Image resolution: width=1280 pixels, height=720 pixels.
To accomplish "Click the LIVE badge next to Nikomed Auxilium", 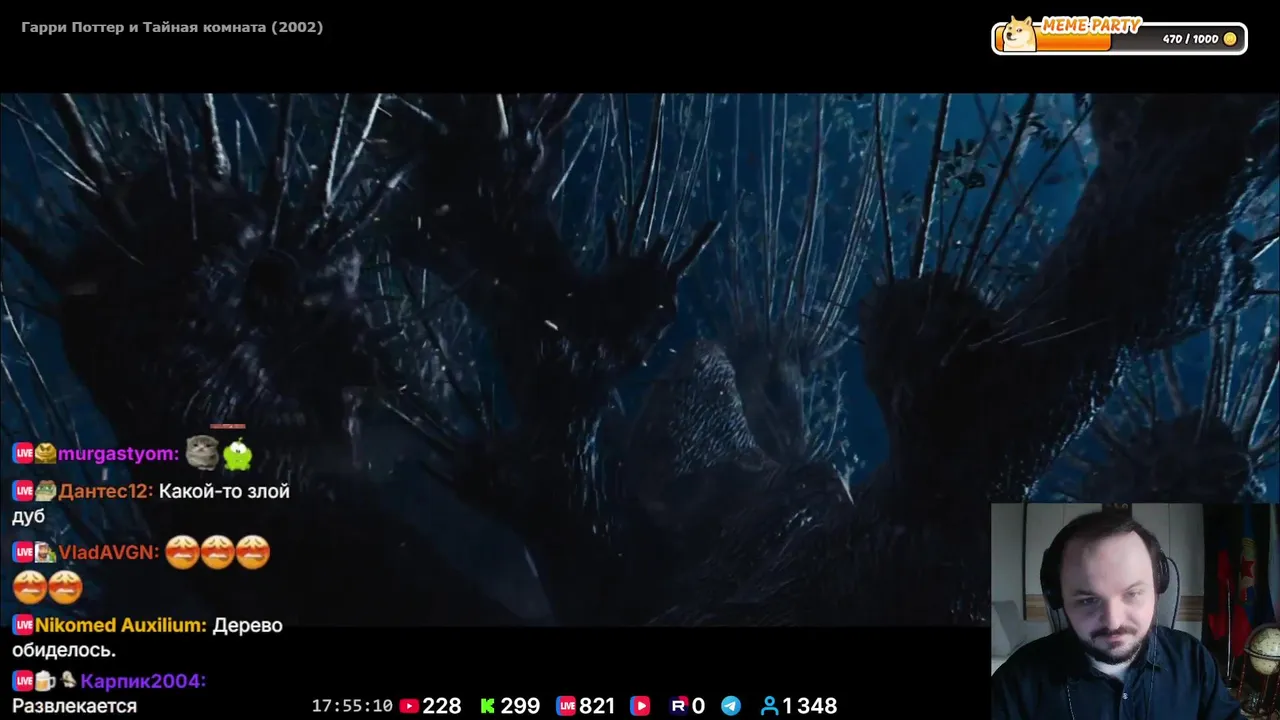I will tap(23, 625).
